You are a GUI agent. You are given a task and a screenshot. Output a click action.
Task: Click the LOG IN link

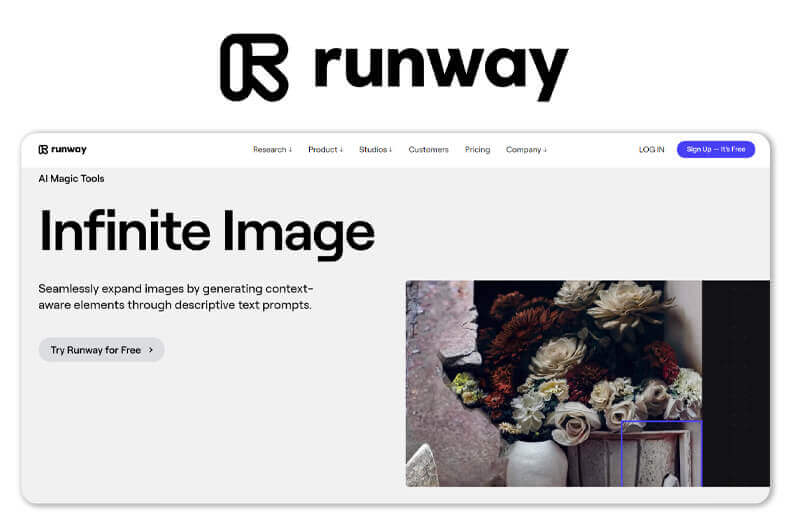click(x=652, y=149)
